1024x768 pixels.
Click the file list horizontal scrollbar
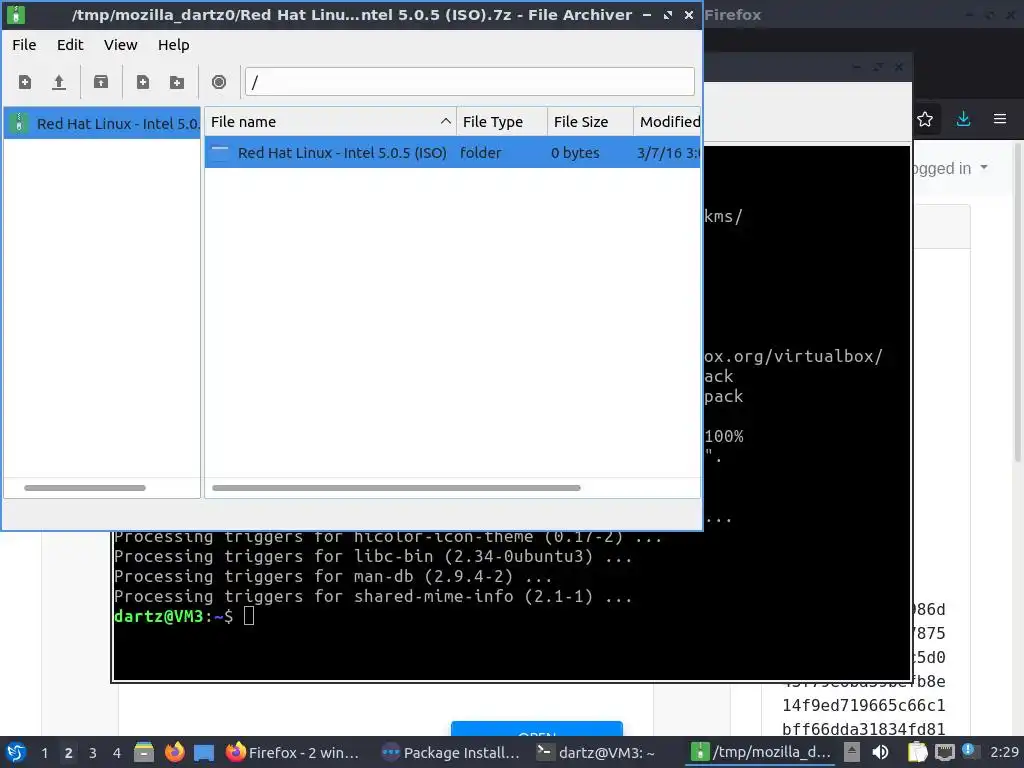[396, 488]
